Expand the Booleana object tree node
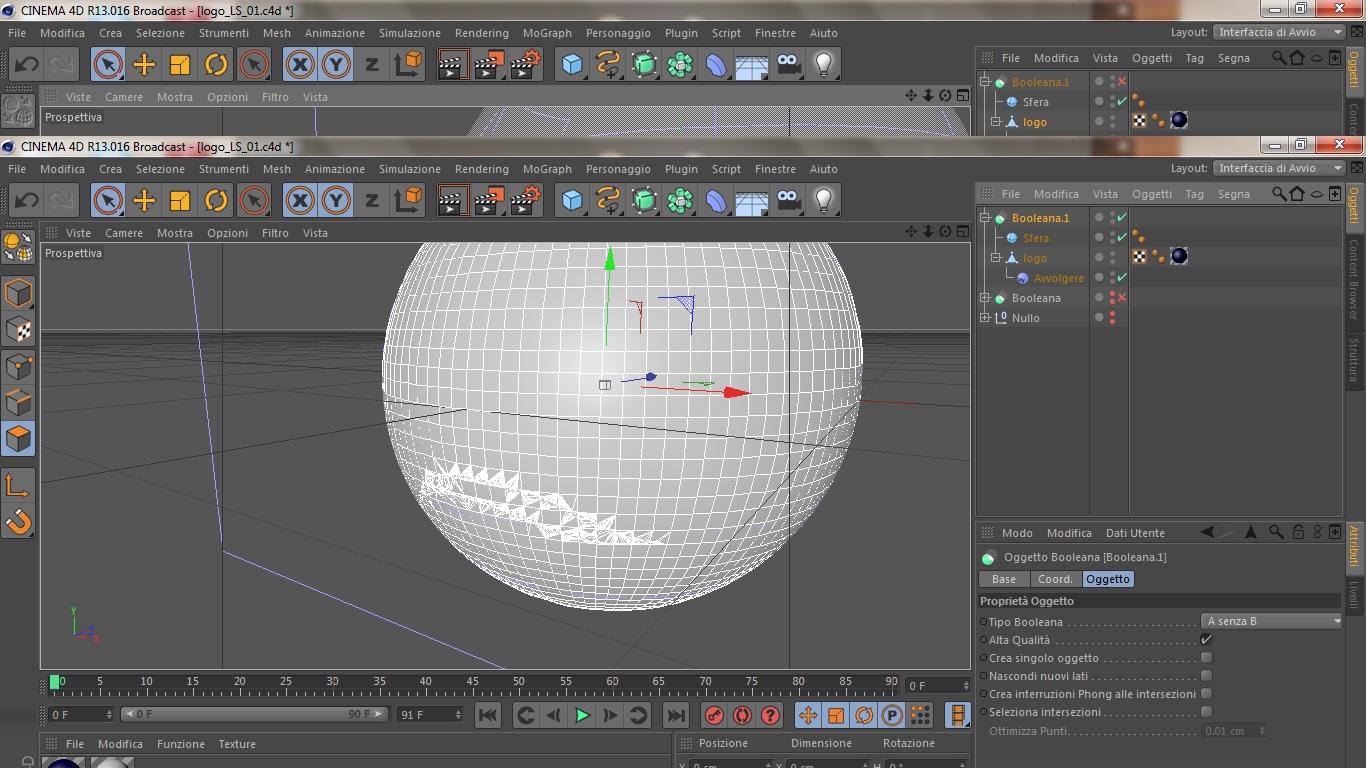This screenshot has width=1366, height=768. pyautogui.click(x=985, y=298)
